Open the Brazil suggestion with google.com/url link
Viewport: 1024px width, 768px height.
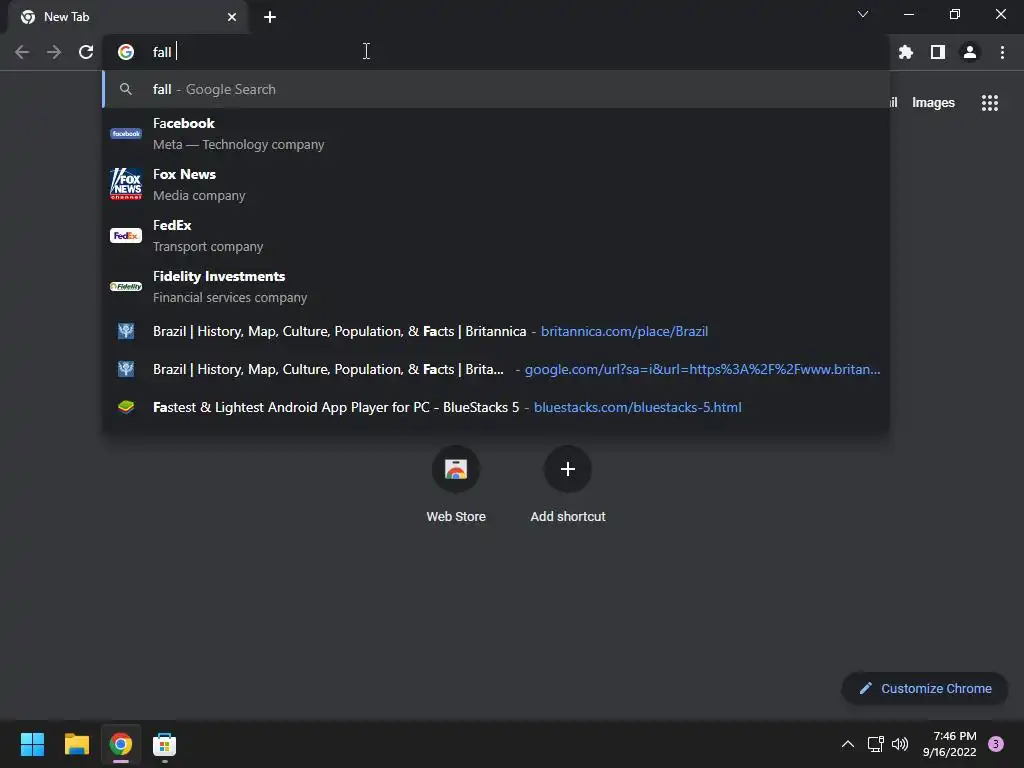pyautogui.click(x=496, y=369)
